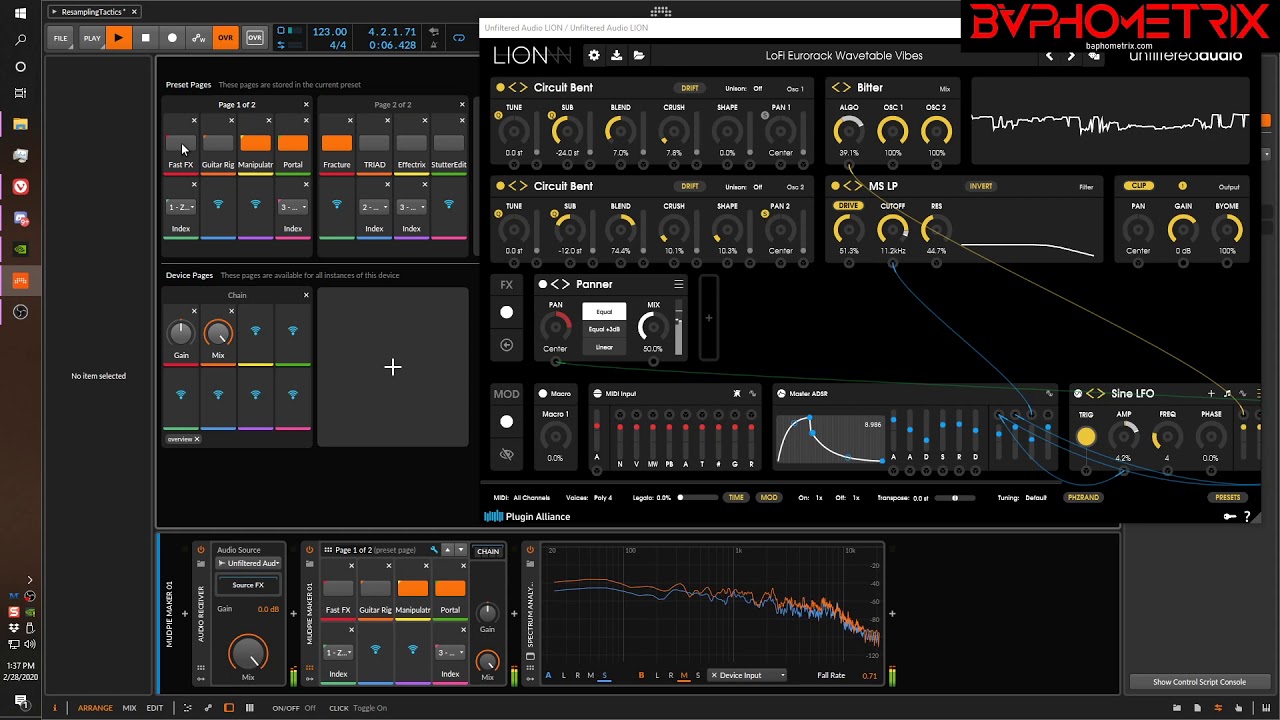
Task: Click the Windows Start button
Action: 20,14
